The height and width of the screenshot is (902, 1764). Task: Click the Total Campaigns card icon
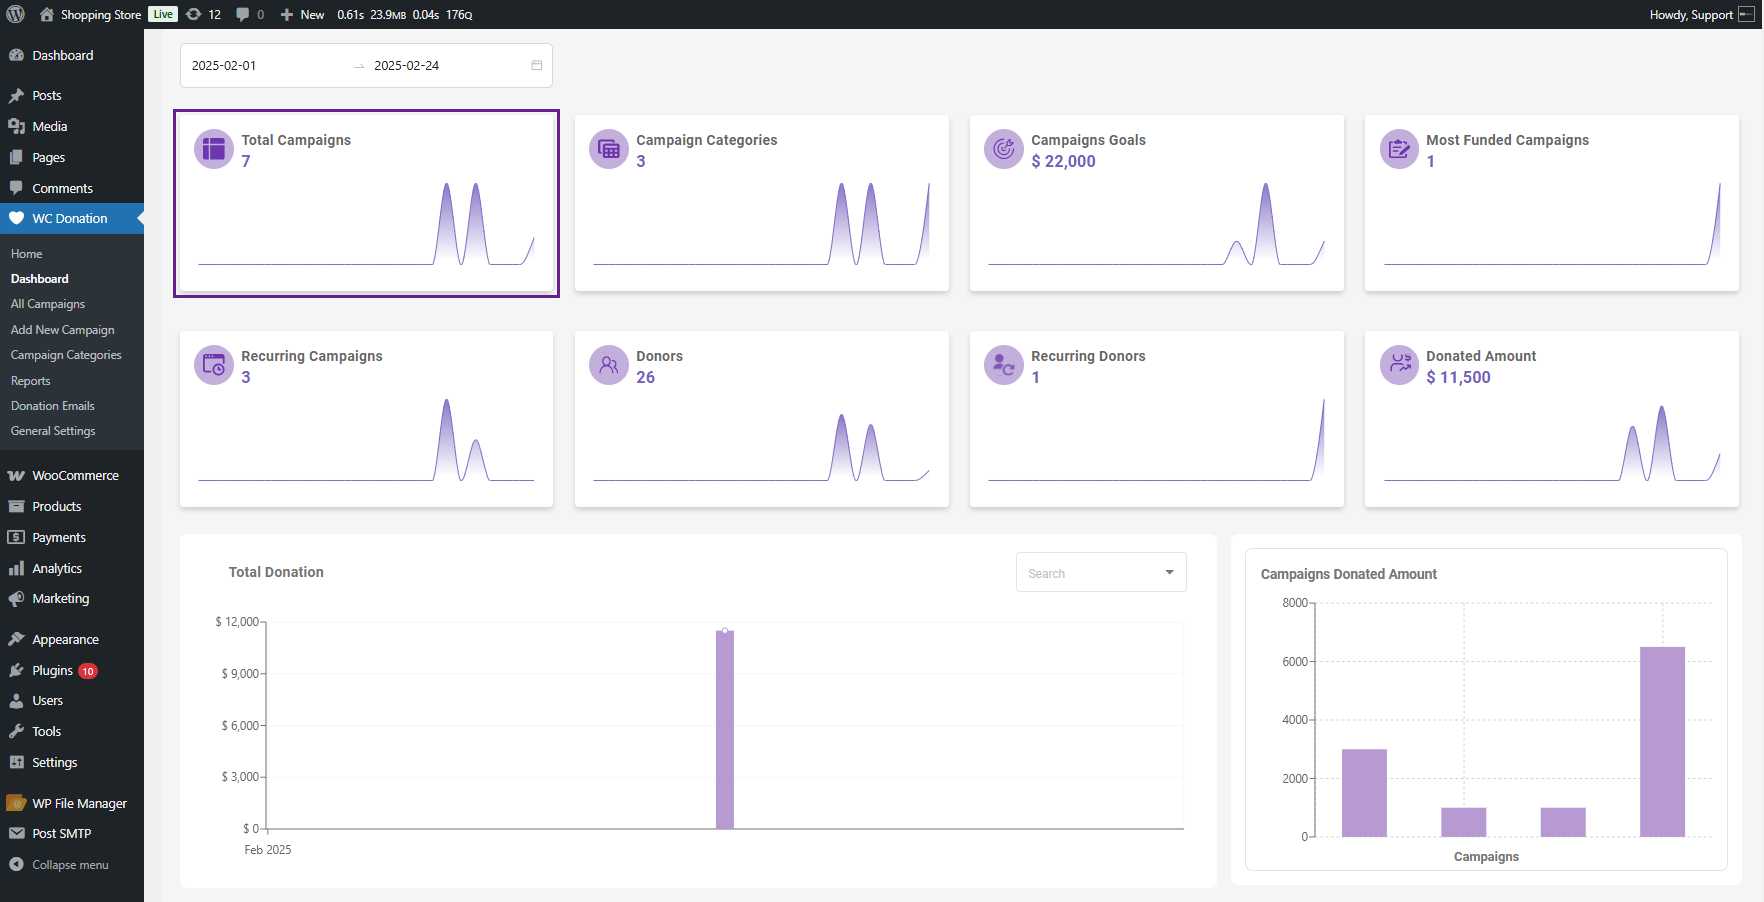coord(213,149)
